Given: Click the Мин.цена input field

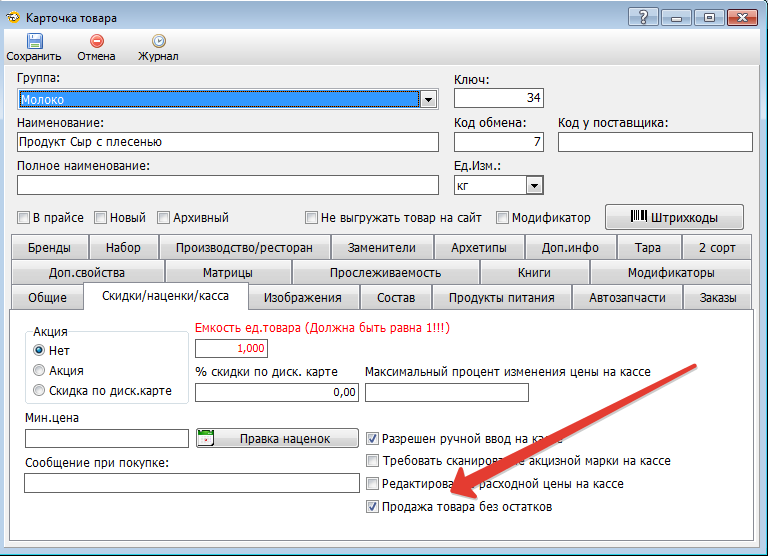Looking at the screenshot, I should coord(106,438).
